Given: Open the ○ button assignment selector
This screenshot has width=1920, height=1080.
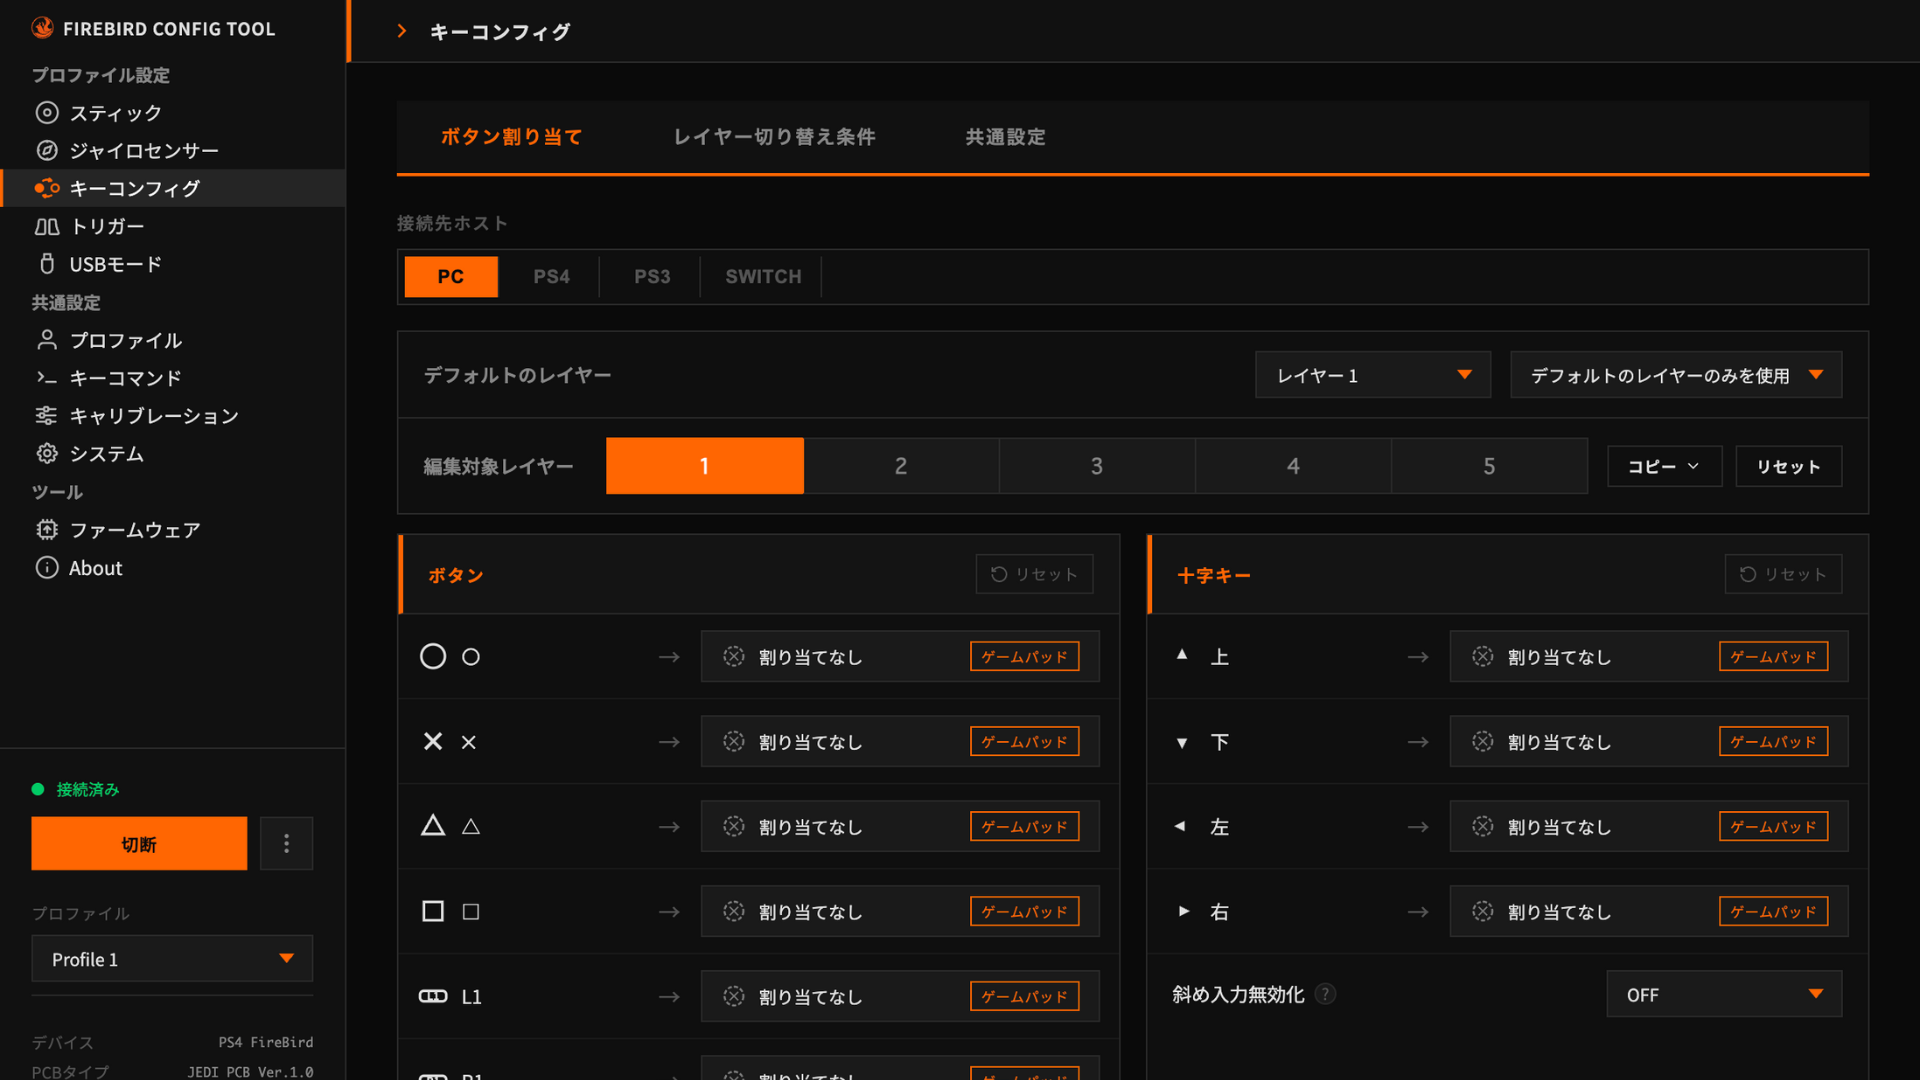Looking at the screenshot, I should pos(900,656).
